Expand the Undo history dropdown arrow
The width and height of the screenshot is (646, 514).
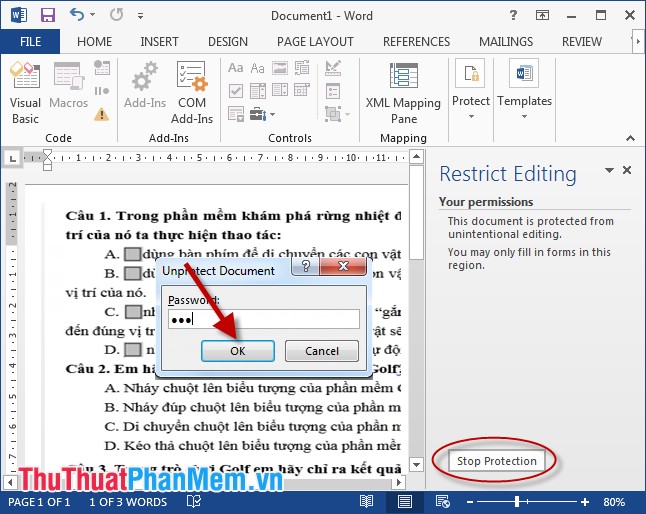[92, 15]
